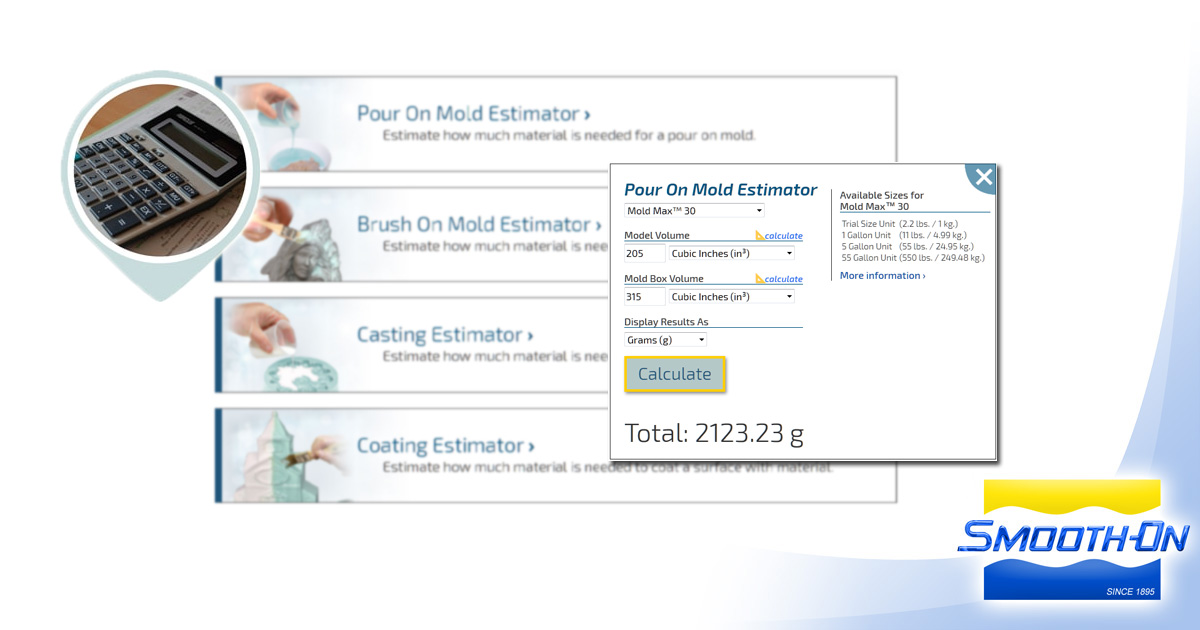Select the 5 Gallon Unit text row
This screenshot has height=630, width=1200.
pos(908,246)
